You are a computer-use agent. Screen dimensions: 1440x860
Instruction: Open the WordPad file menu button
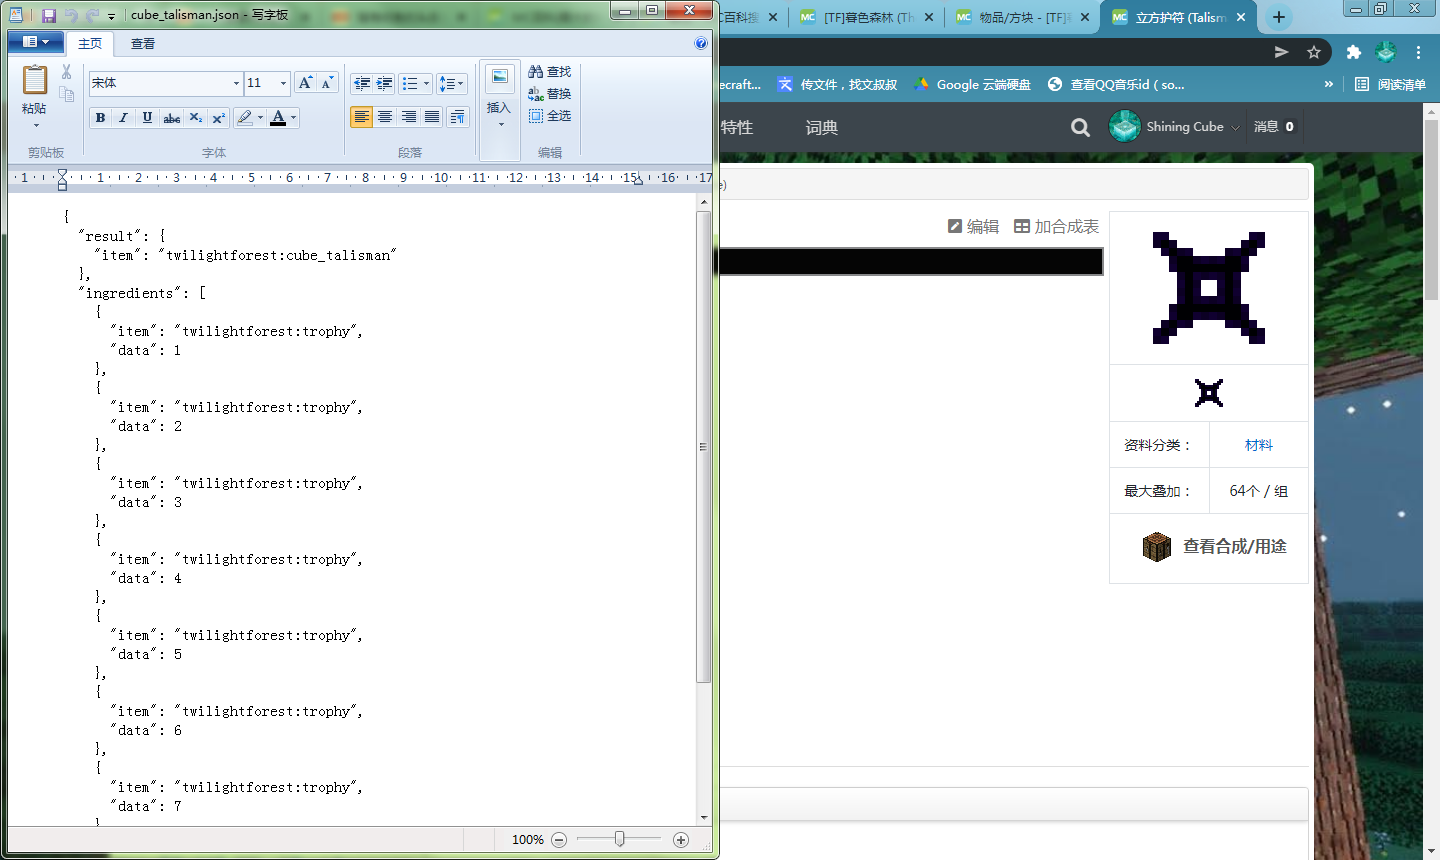(x=35, y=42)
